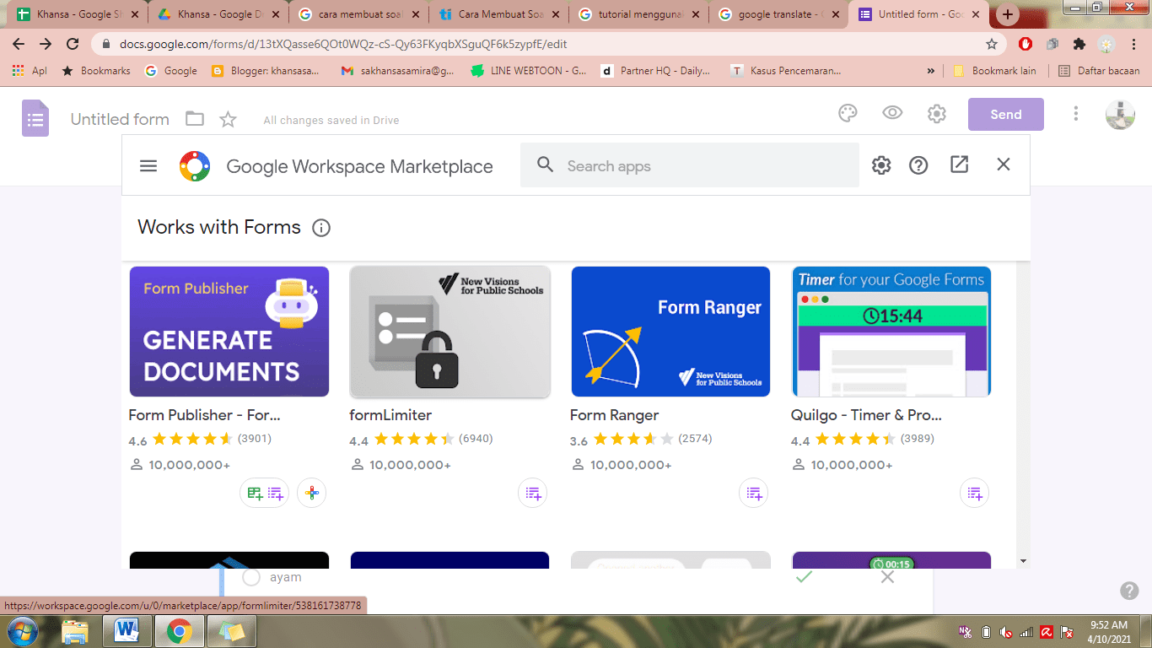Star the Untitled form
The height and width of the screenshot is (648, 1152).
click(228, 119)
